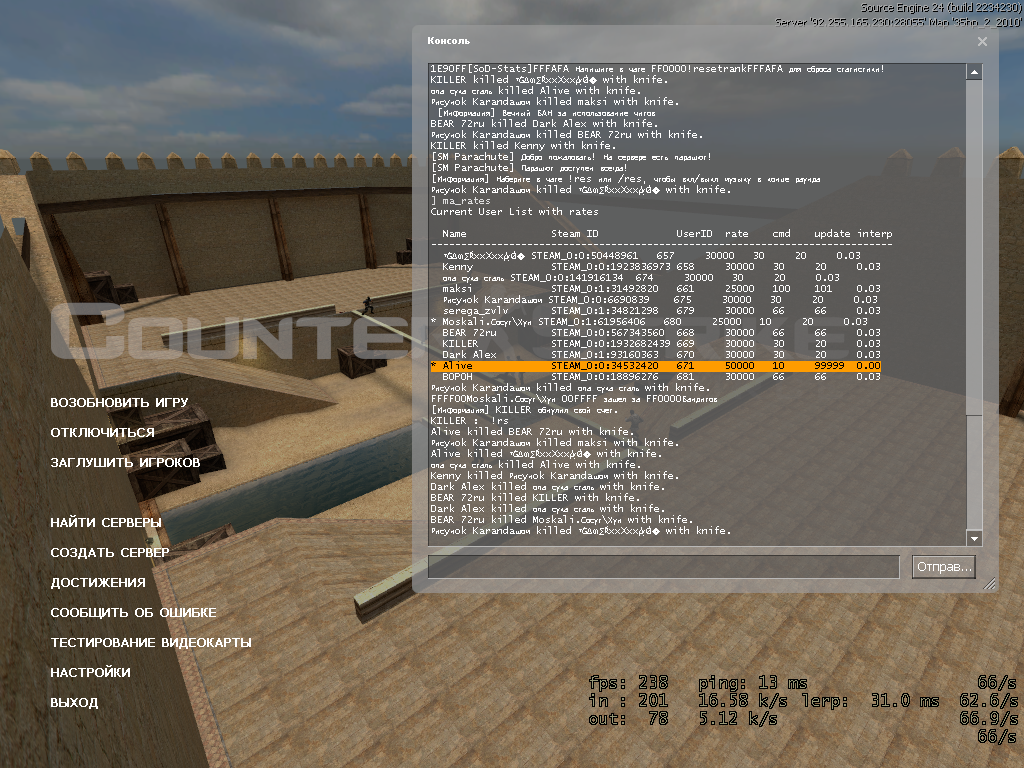1024x768 pixels.
Task: Click the ping: 13 ms readout
Action: pyautogui.click(x=753, y=683)
